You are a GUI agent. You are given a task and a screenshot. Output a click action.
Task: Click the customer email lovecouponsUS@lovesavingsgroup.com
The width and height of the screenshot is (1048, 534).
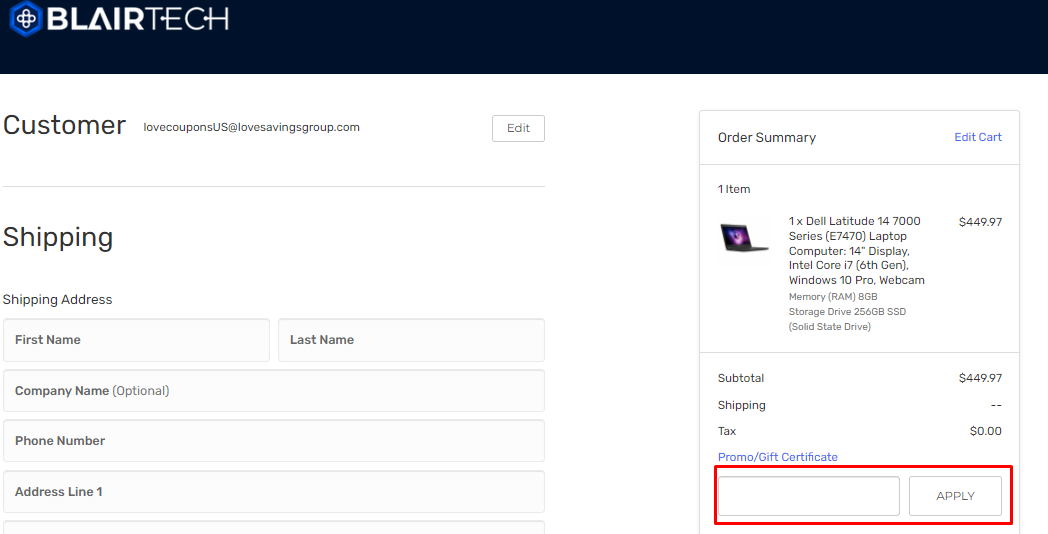pos(251,127)
